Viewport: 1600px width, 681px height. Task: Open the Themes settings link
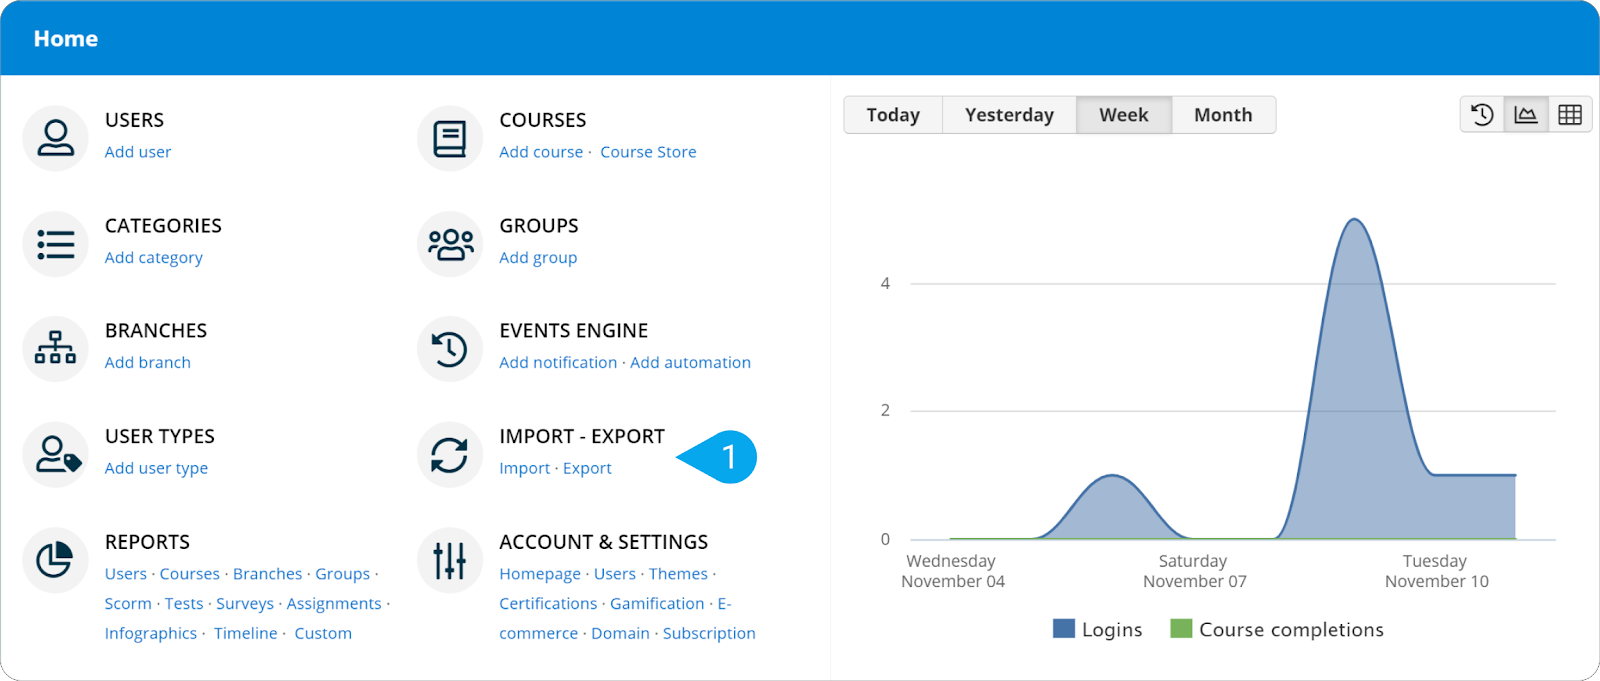[x=678, y=574]
